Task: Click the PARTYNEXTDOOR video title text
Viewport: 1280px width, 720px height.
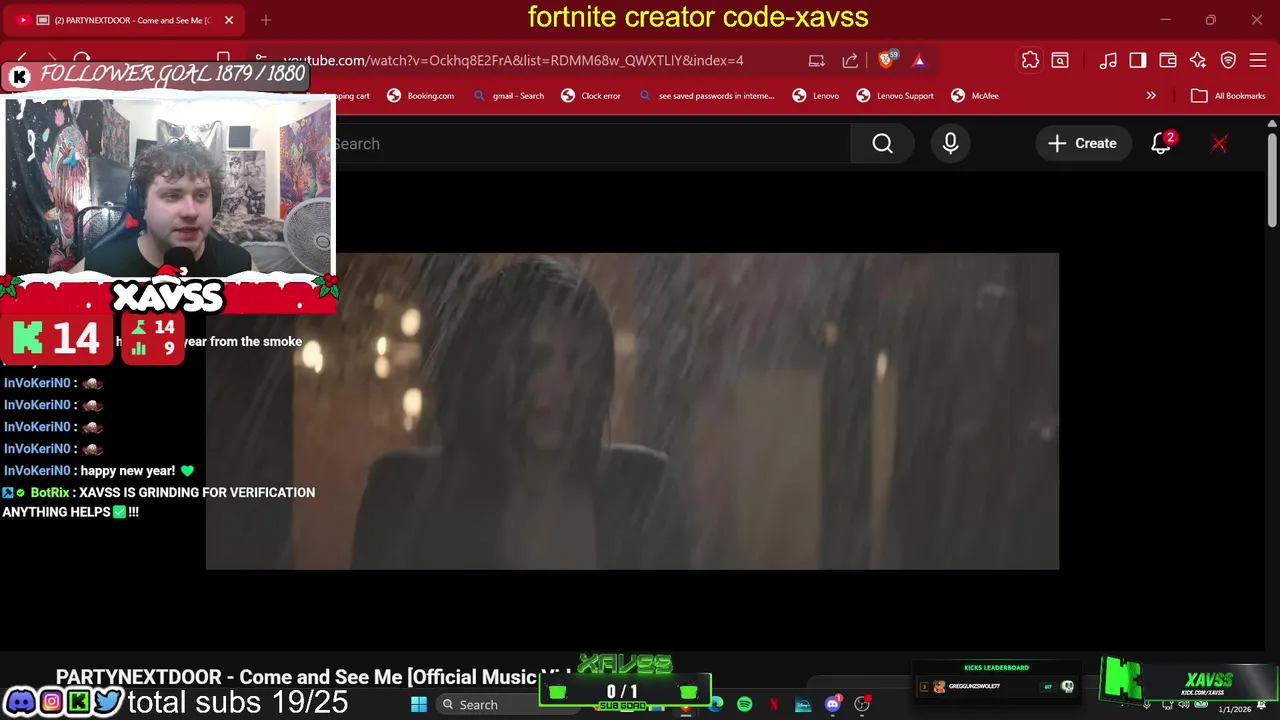Action: 313,677
